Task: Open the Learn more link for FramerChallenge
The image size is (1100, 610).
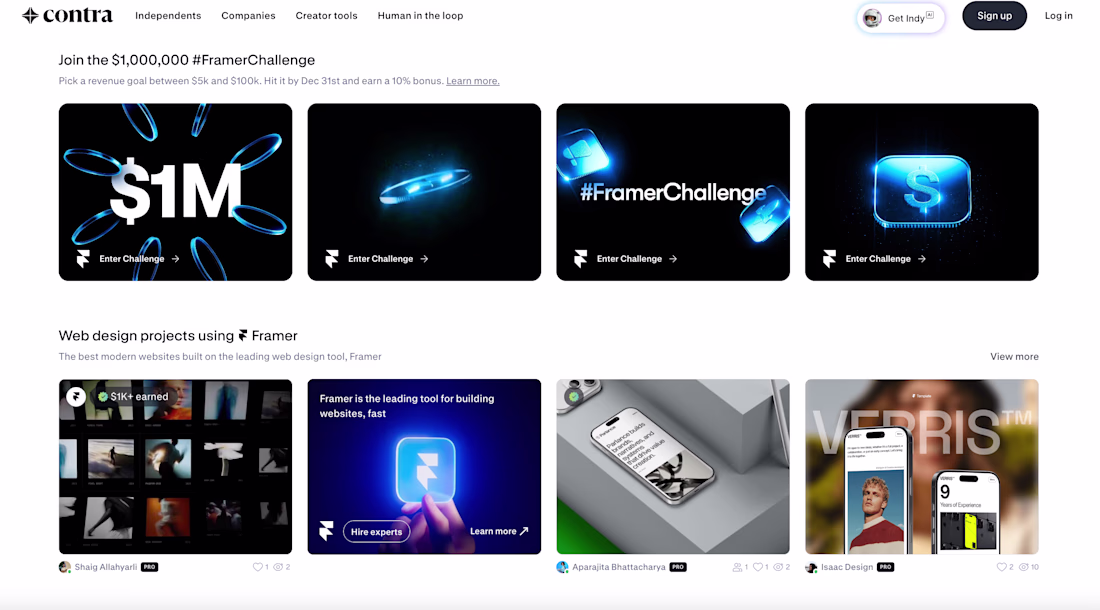Action: tap(473, 81)
